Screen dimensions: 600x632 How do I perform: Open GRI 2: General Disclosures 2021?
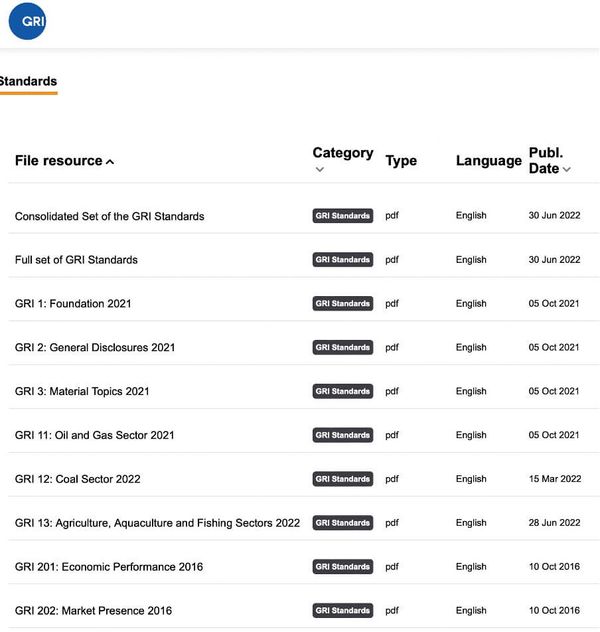(x=95, y=348)
